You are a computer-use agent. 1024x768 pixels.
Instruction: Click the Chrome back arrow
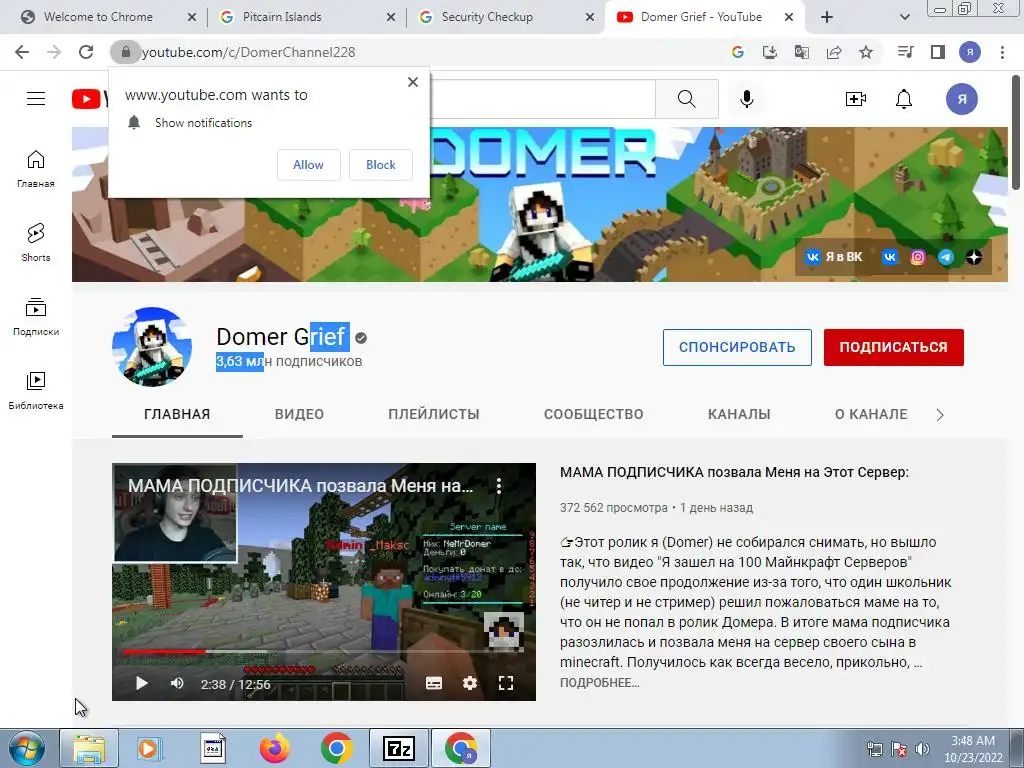pos(22,52)
